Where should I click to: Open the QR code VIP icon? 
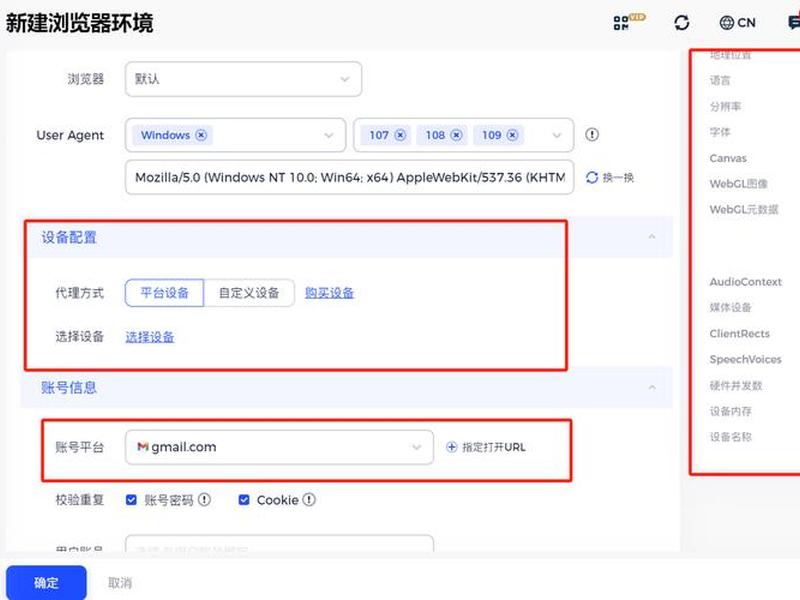(629, 22)
